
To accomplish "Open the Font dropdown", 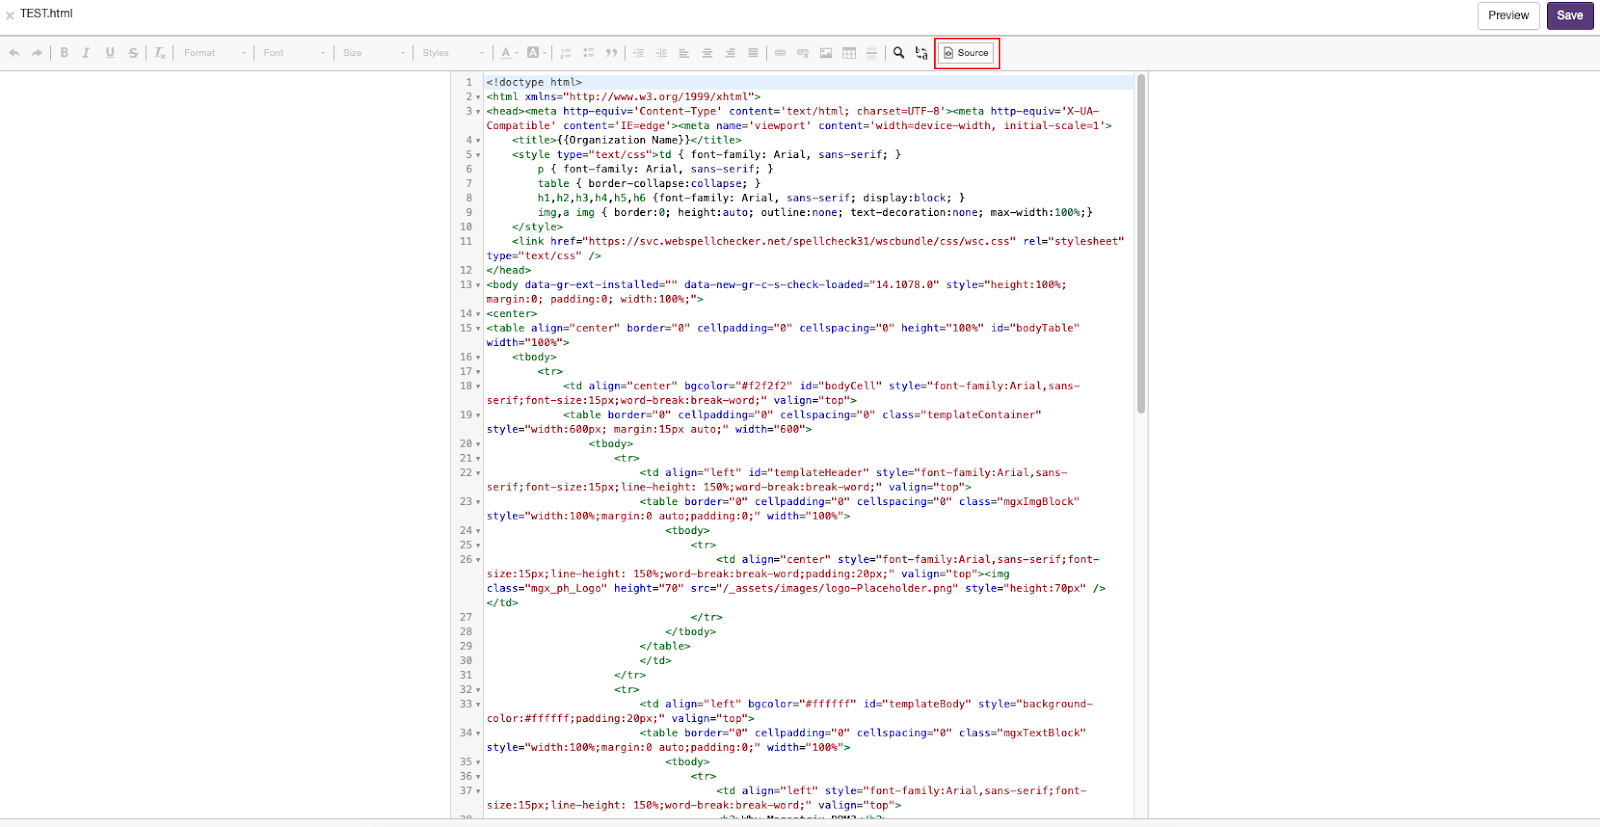I will point(294,53).
